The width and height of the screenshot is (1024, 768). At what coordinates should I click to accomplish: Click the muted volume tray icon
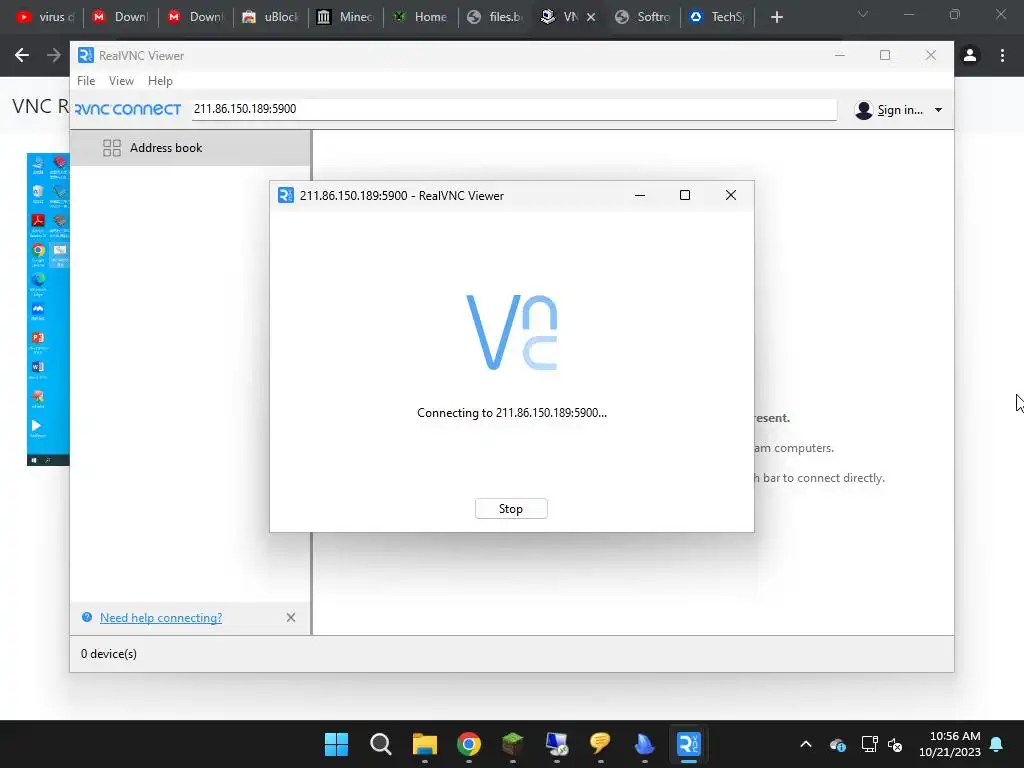click(x=895, y=744)
